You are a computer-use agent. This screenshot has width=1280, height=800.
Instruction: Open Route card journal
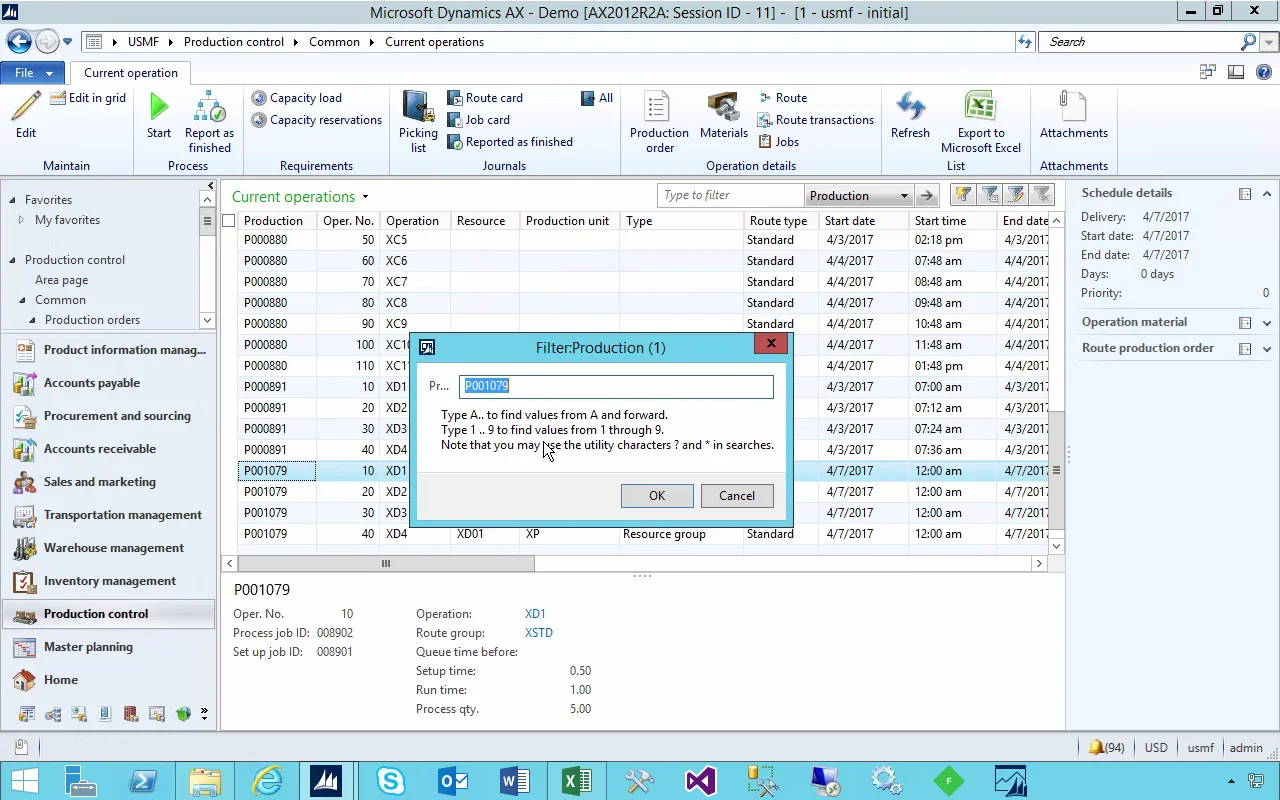pyautogui.click(x=485, y=98)
